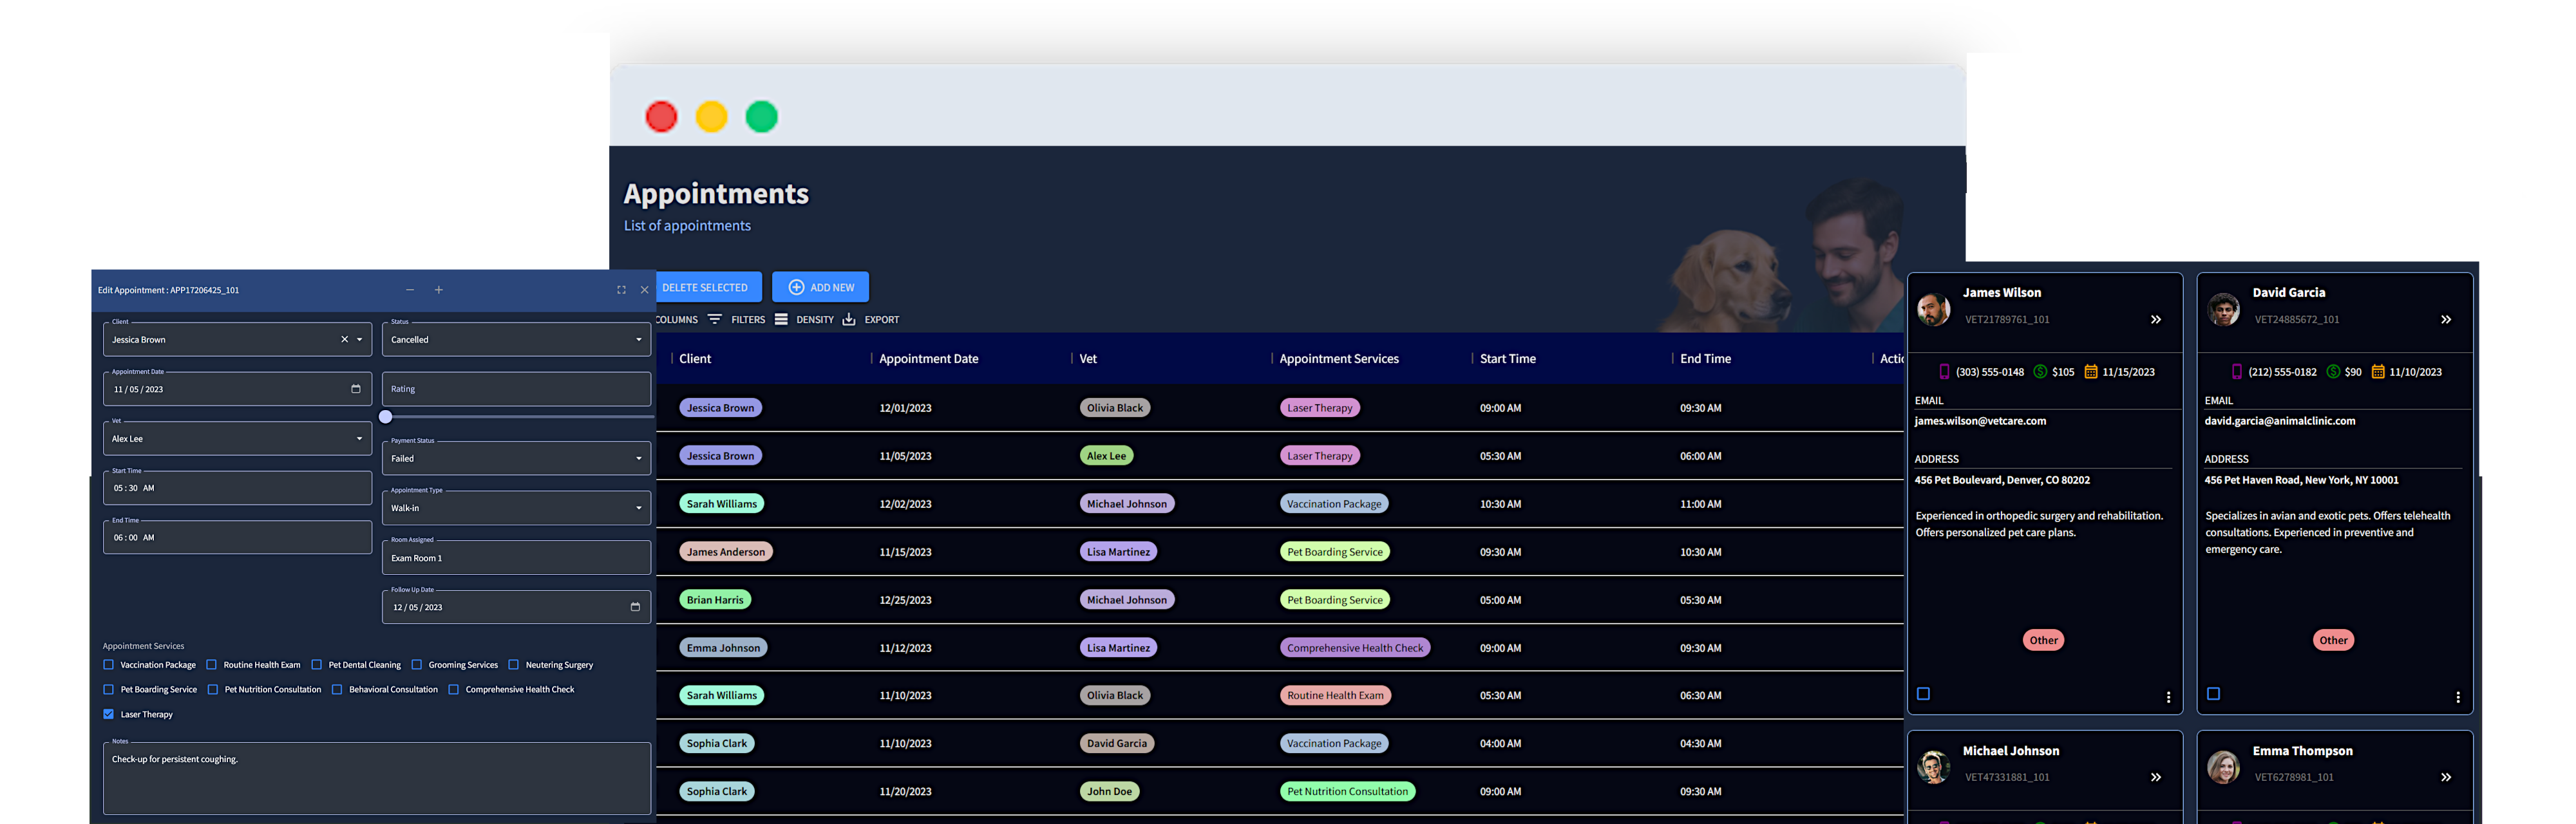The width and height of the screenshot is (2576, 824).
Task: Sort by the Client column header
Action: pyautogui.click(x=695, y=358)
